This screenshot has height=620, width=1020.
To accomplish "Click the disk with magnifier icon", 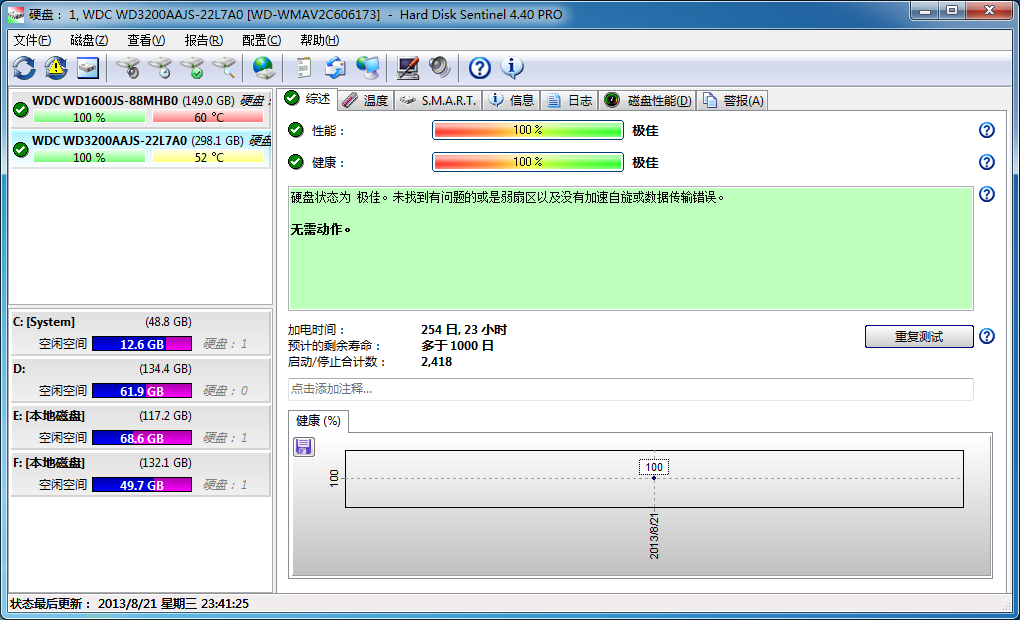I will [x=224, y=68].
